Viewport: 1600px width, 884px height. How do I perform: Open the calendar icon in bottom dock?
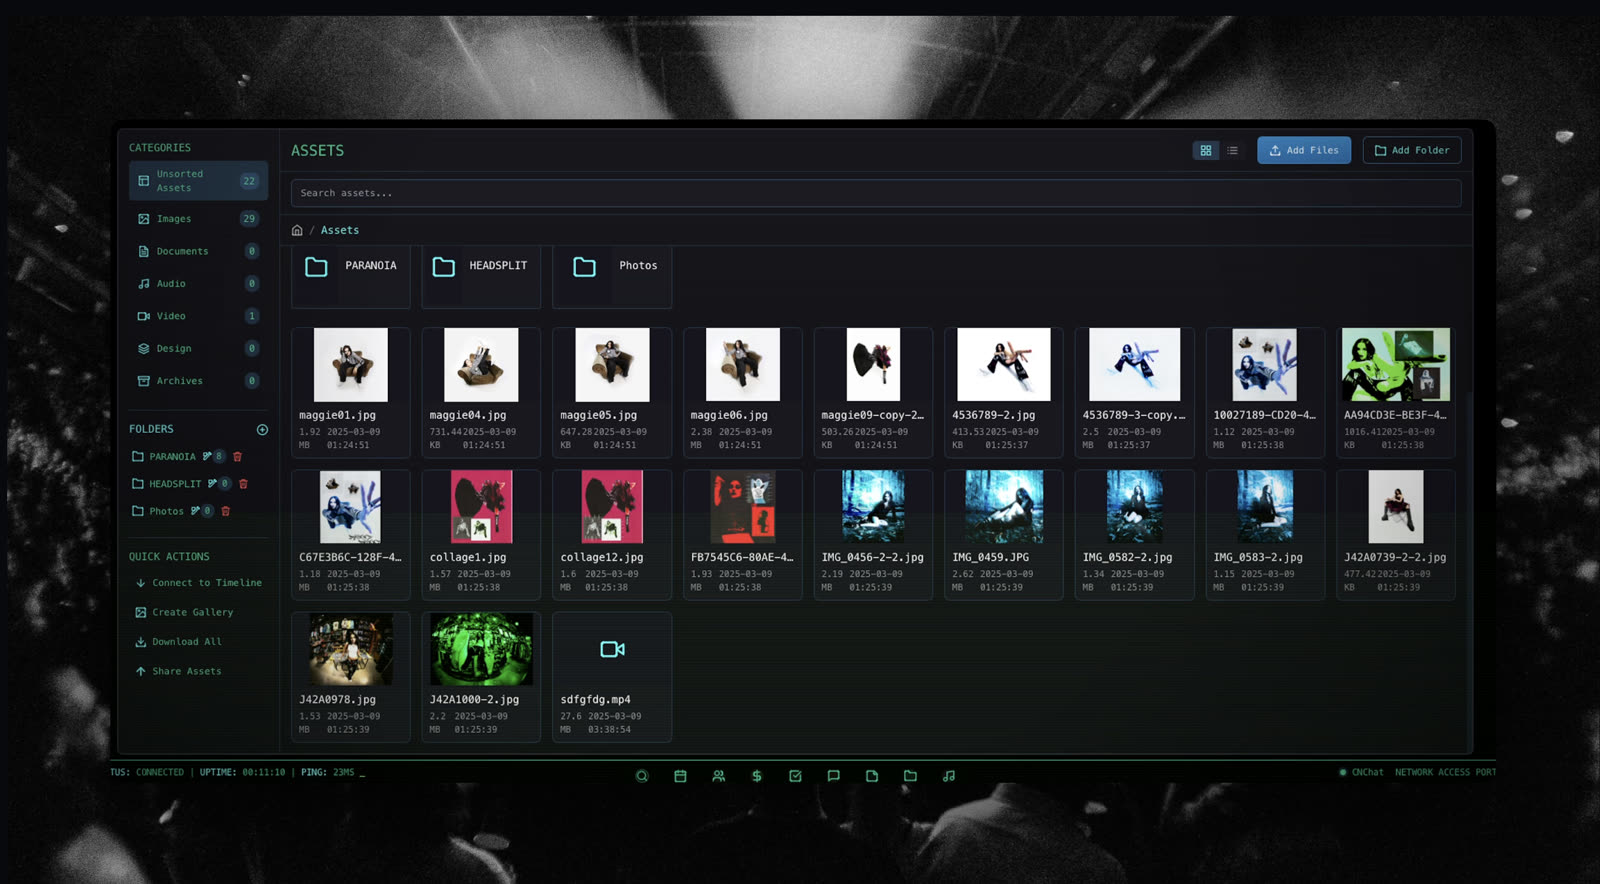(680, 776)
